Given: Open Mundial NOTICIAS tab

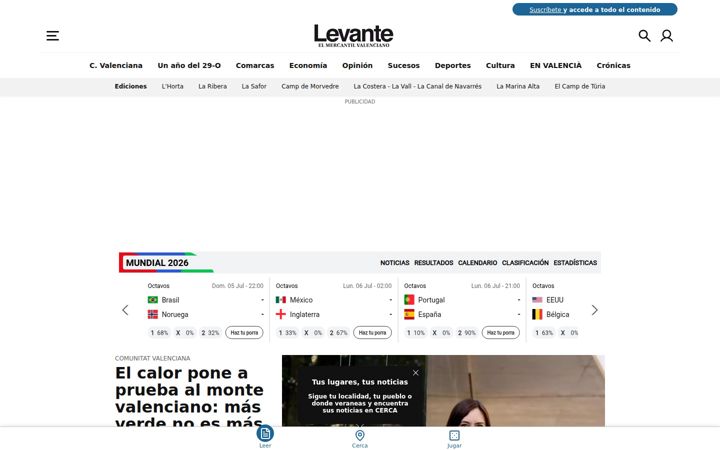Looking at the screenshot, I should 395,263.
